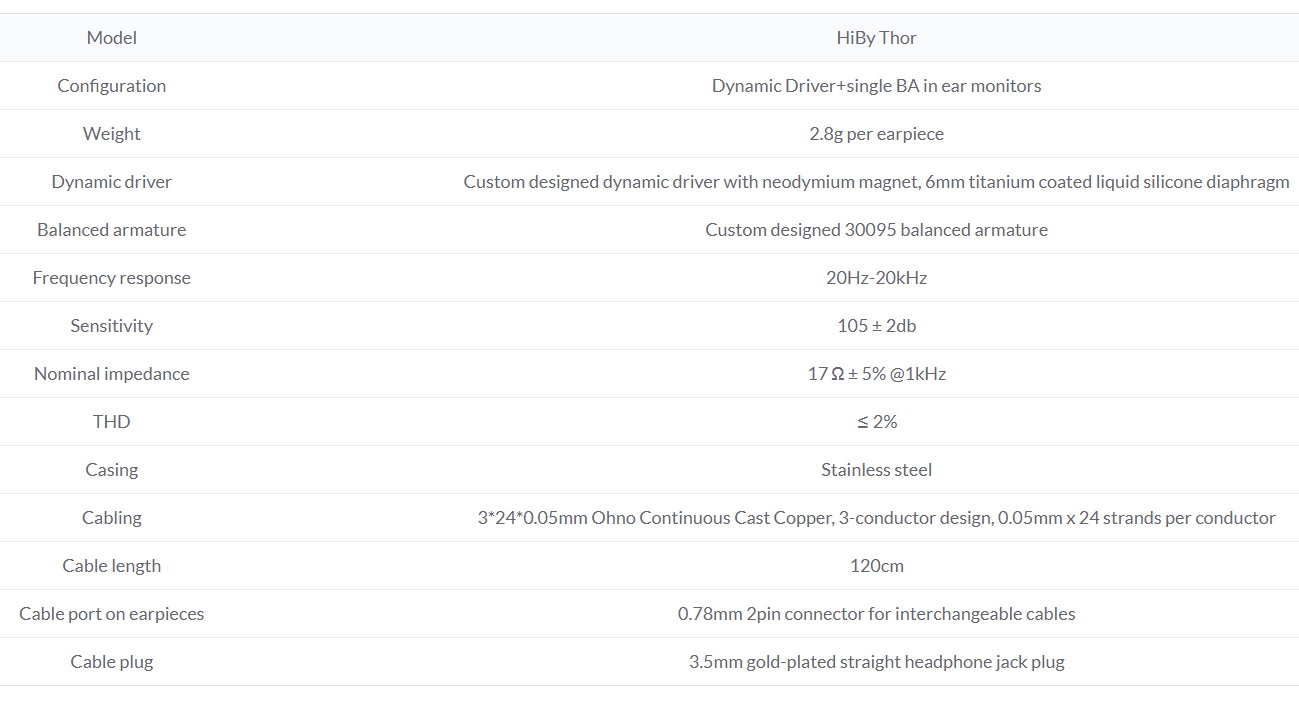Click the Stainless steel casing value

coord(876,469)
